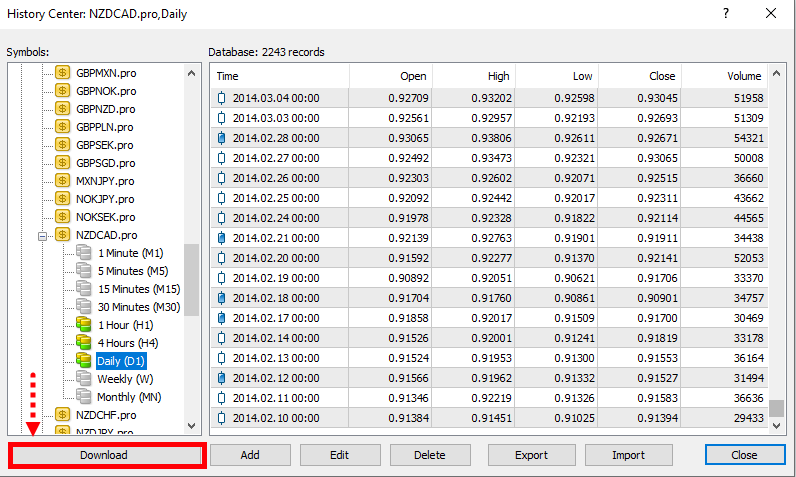Click candle icon of 2014.03.04 row
Screen dimensions: 796x477
point(222,98)
